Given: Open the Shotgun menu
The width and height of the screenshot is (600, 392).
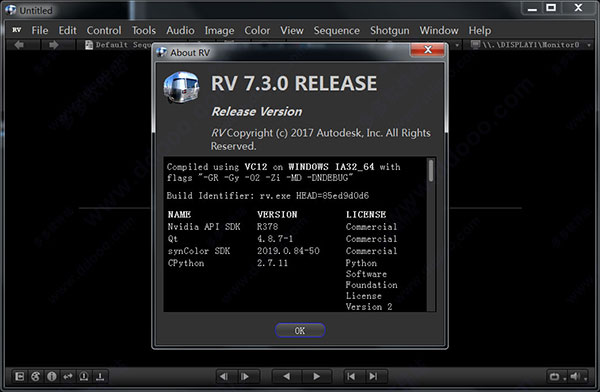Looking at the screenshot, I should point(390,30).
